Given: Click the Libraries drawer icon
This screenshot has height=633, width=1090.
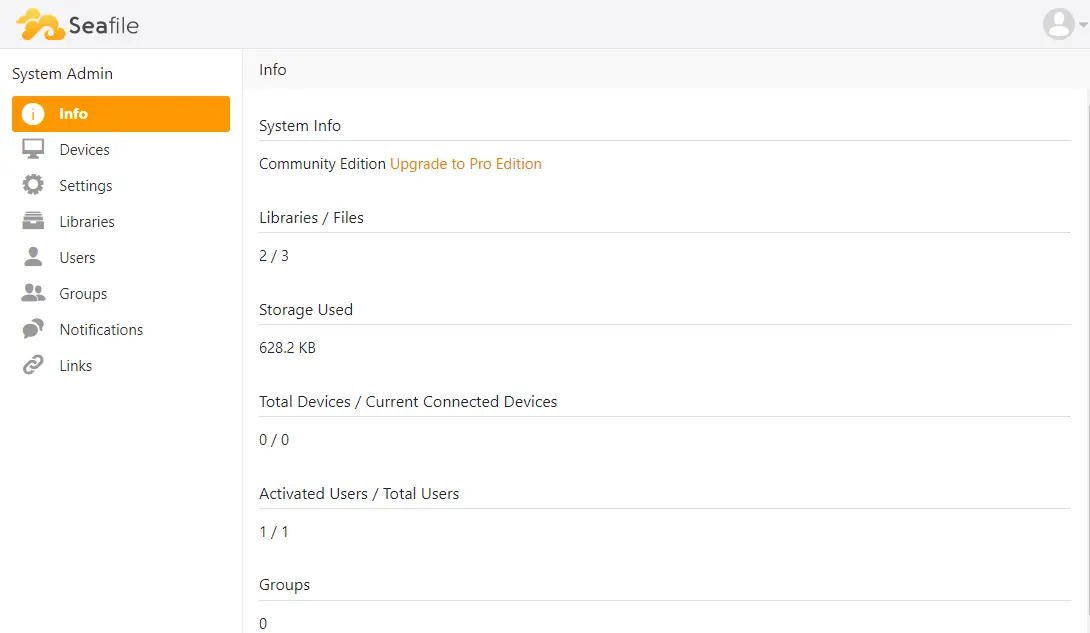Looking at the screenshot, I should tap(33, 222).
